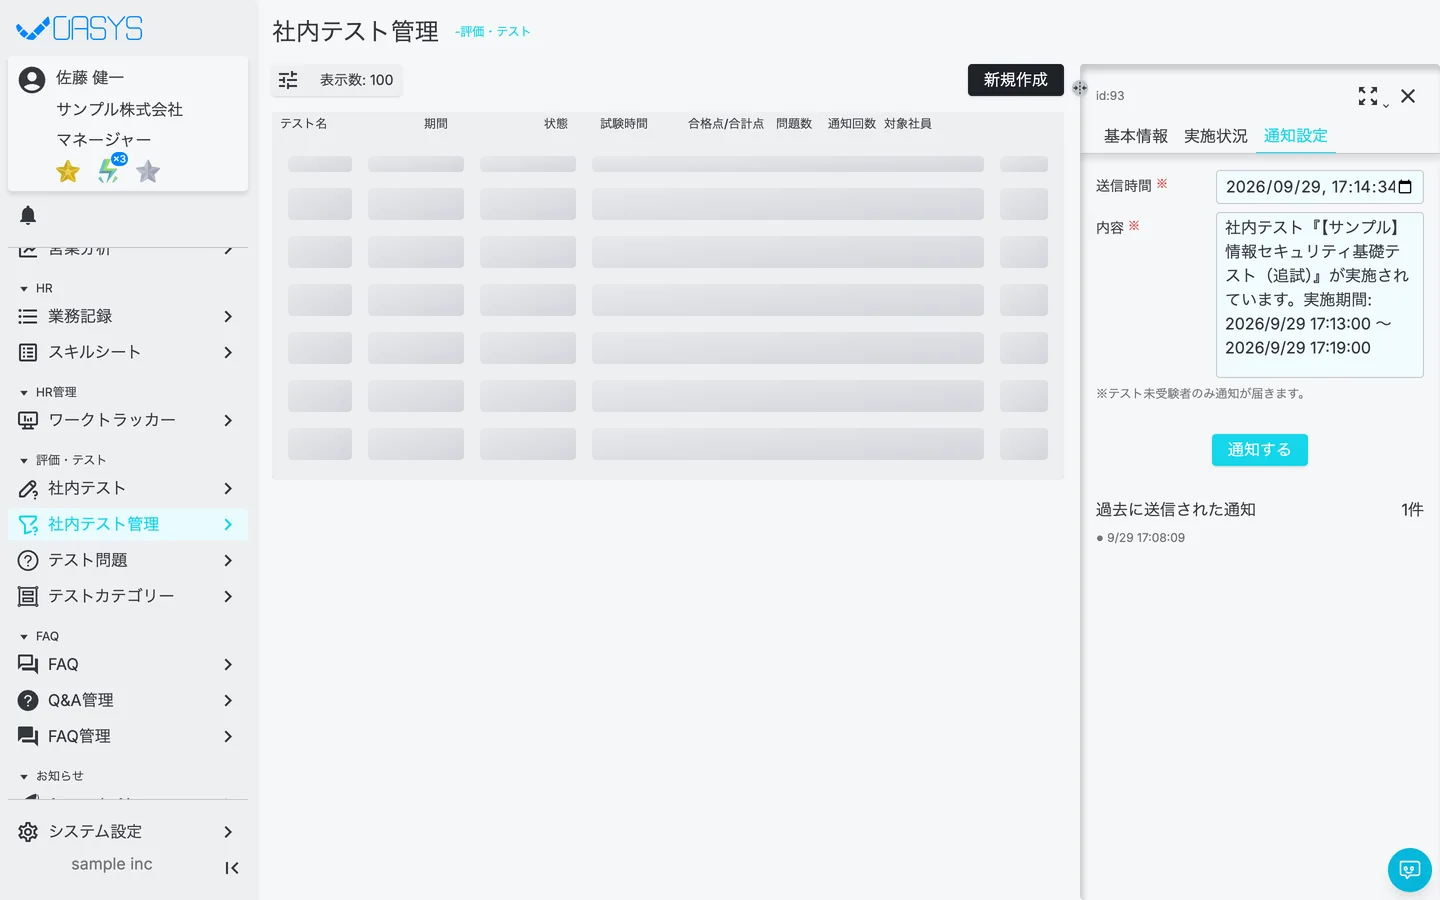Open the notification bell
1440x900 pixels.
(28, 215)
